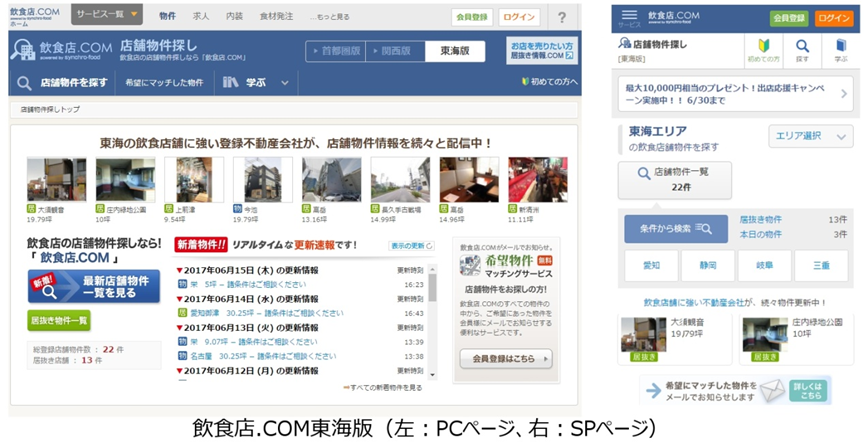Select the 東海版 tab
Image resolution: width=868 pixels, height=448 pixels.
coord(455,51)
